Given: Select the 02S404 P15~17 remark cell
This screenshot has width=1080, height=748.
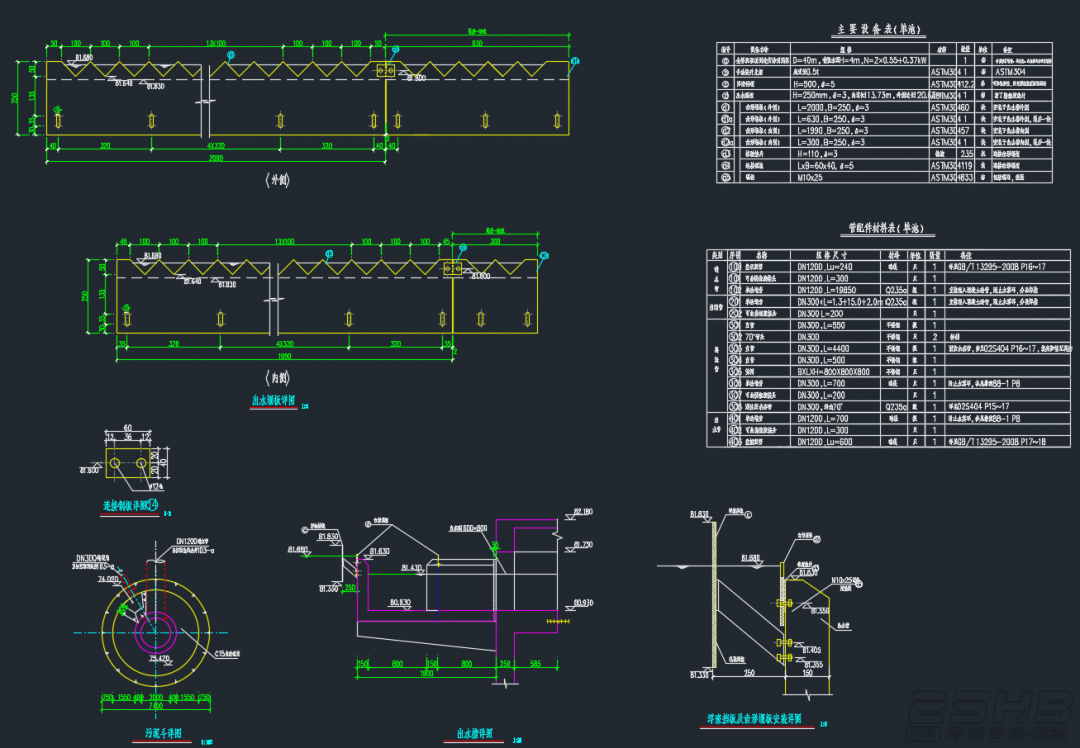Looking at the screenshot, I should [979, 408].
